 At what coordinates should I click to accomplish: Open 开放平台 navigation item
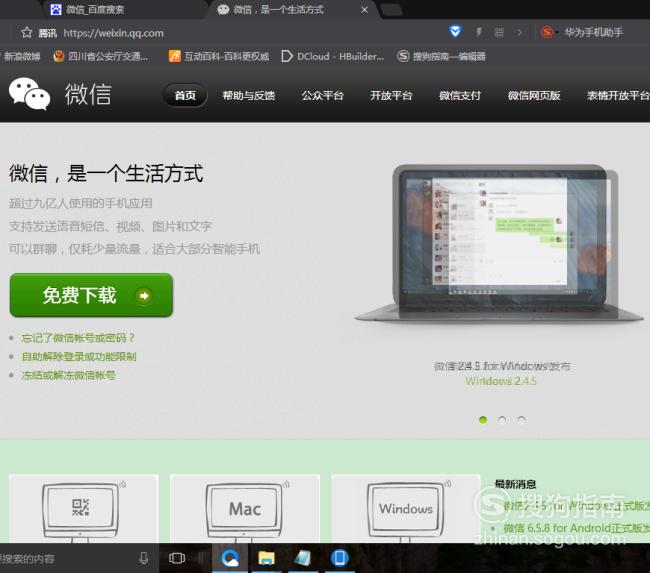tap(391, 96)
